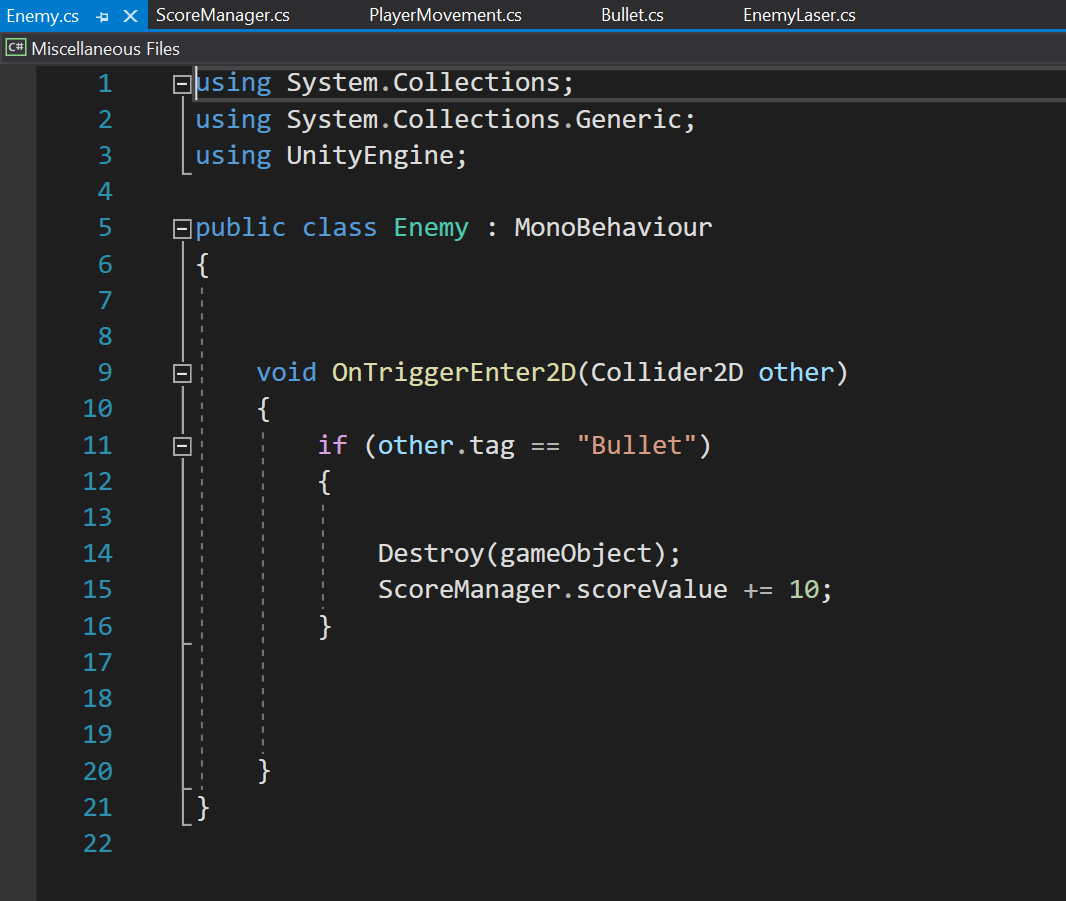Click on OnTriggerEnter2D method name
This screenshot has width=1066, height=901.
click(454, 373)
